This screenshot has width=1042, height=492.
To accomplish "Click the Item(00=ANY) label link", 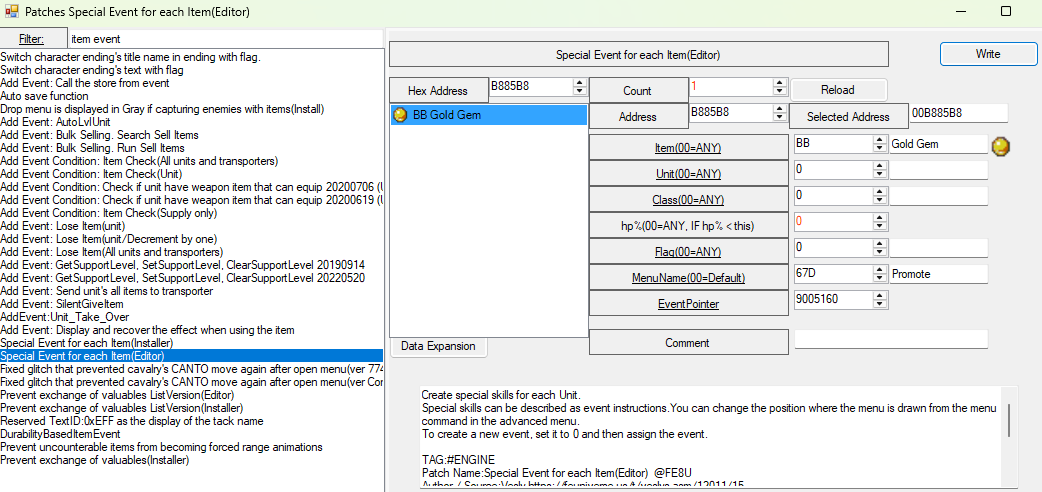I will [689, 148].
